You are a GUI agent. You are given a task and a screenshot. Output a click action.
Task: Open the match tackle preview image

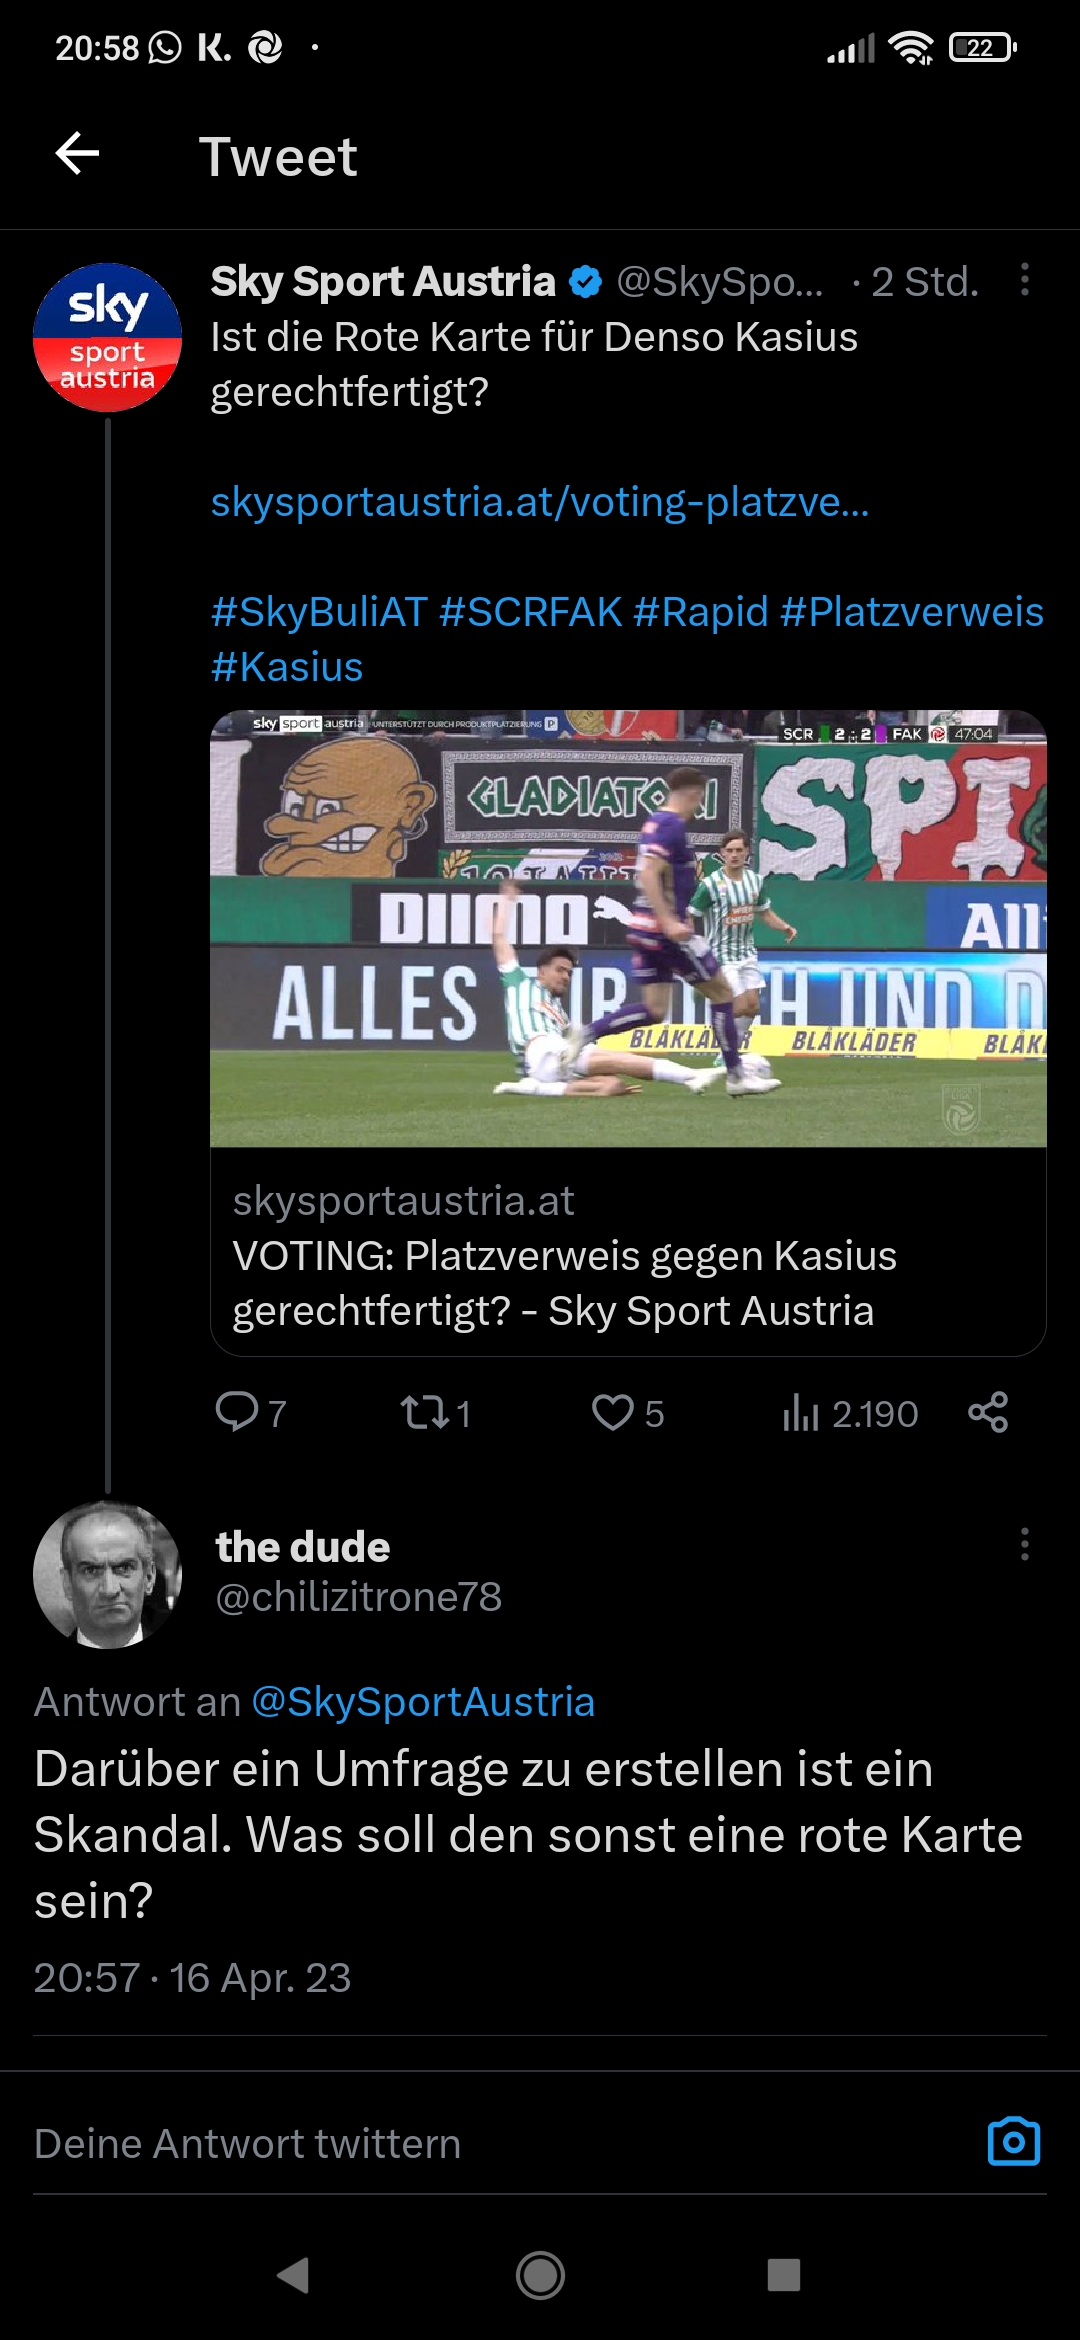point(628,928)
